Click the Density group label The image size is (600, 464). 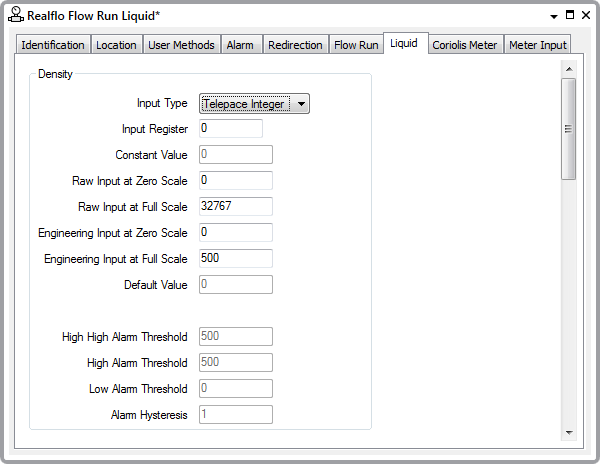point(55,74)
